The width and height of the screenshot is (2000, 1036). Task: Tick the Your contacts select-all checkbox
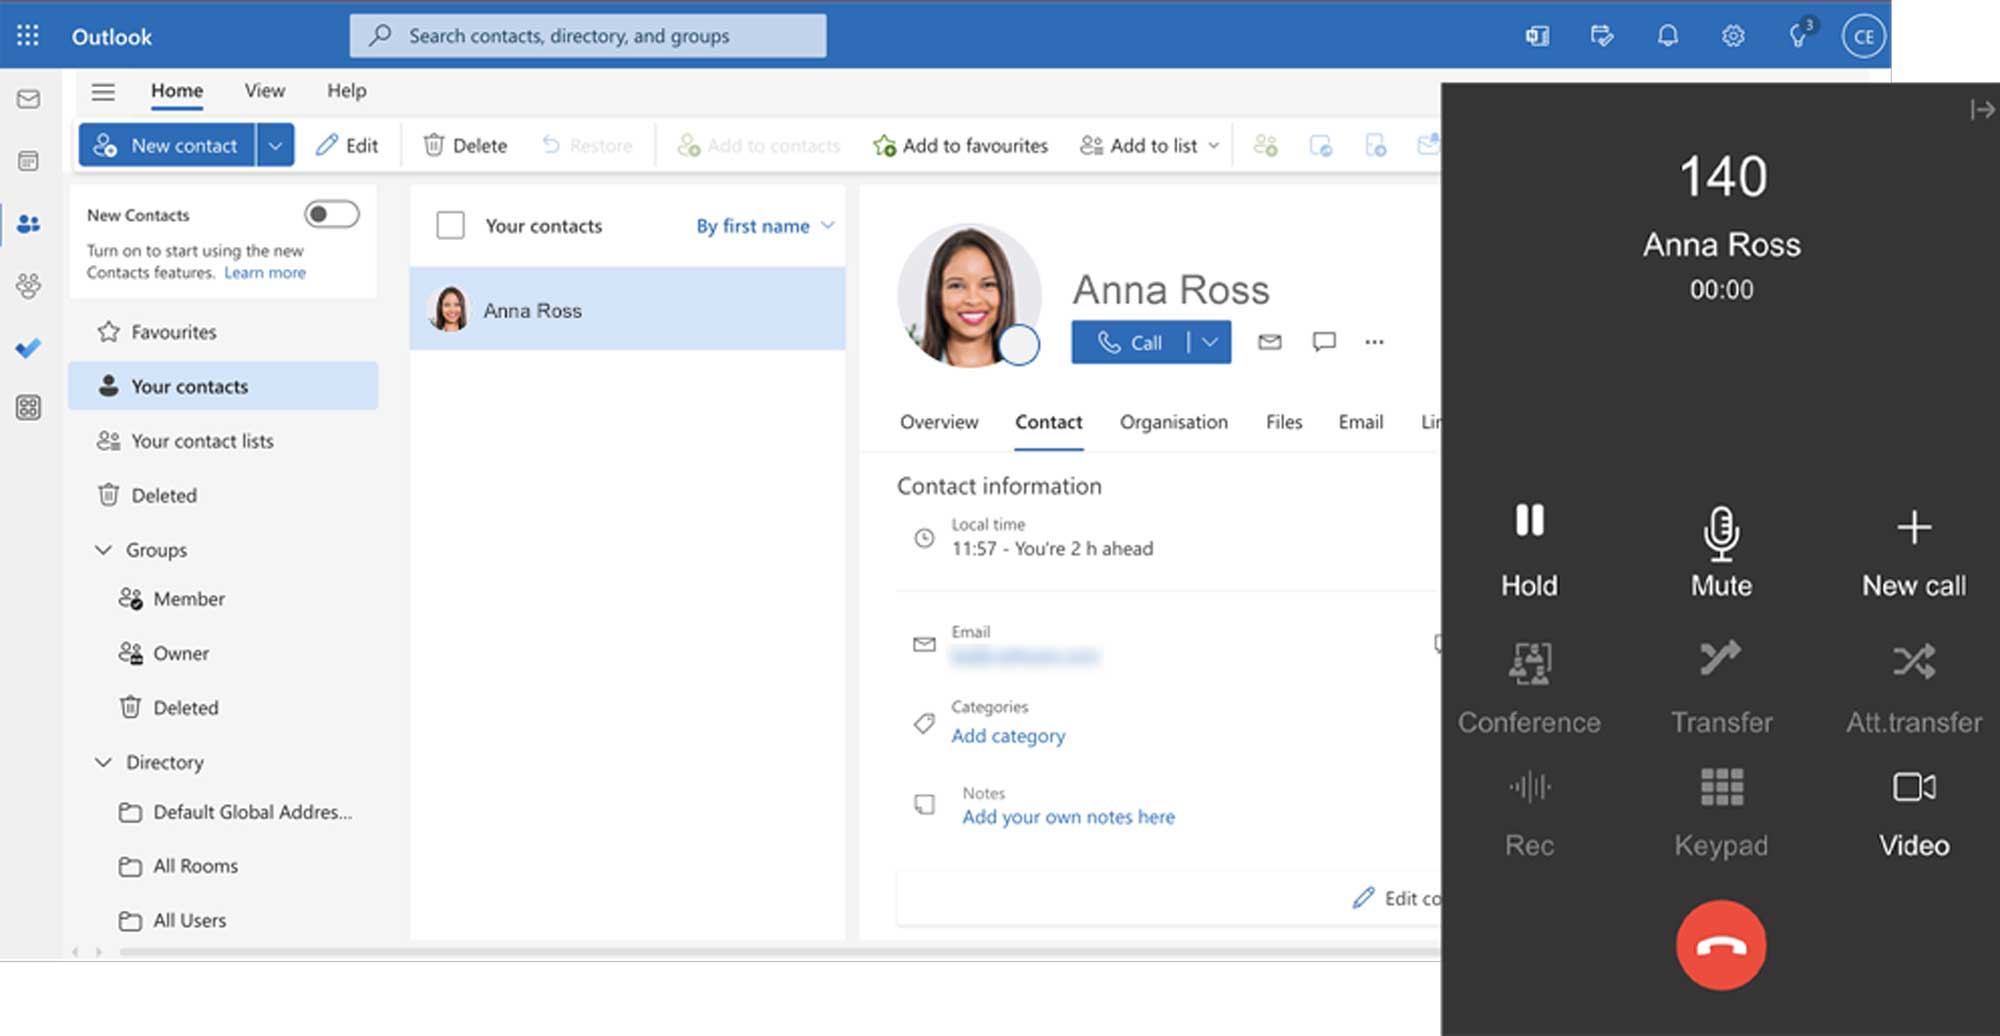(451, 225)
